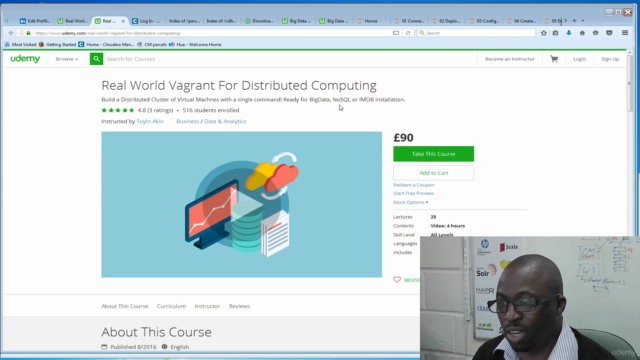Screen dimensions: 640x360
Task: Click the Udemy logo
Action: 25,59
